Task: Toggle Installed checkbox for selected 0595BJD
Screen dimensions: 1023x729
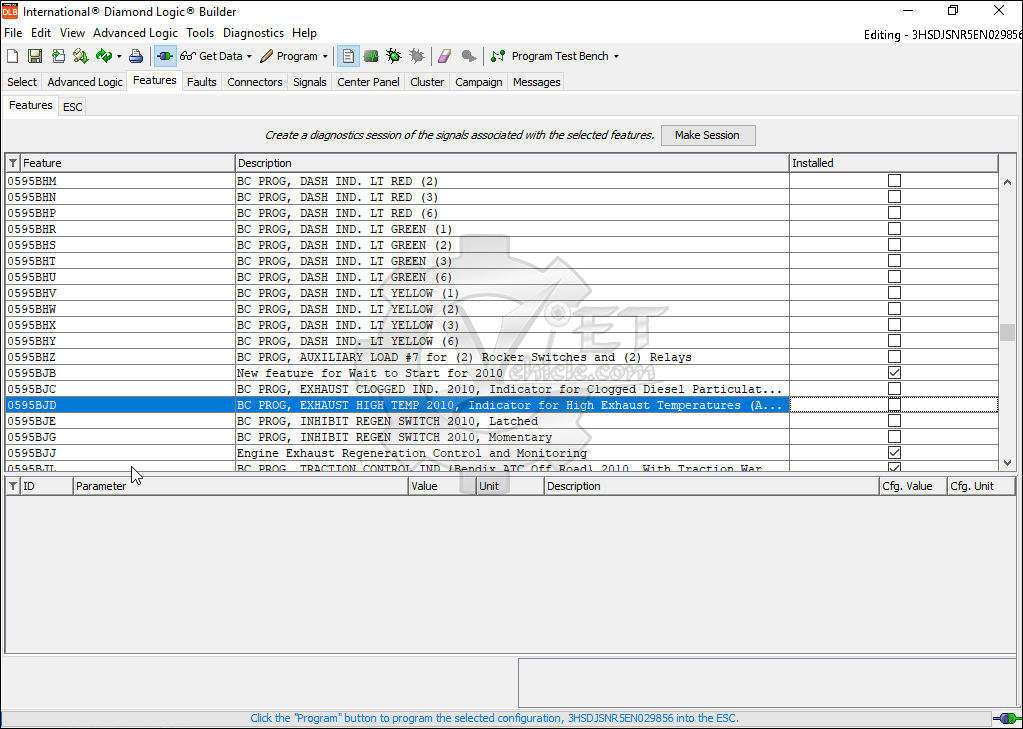Action: pos(894,405)
